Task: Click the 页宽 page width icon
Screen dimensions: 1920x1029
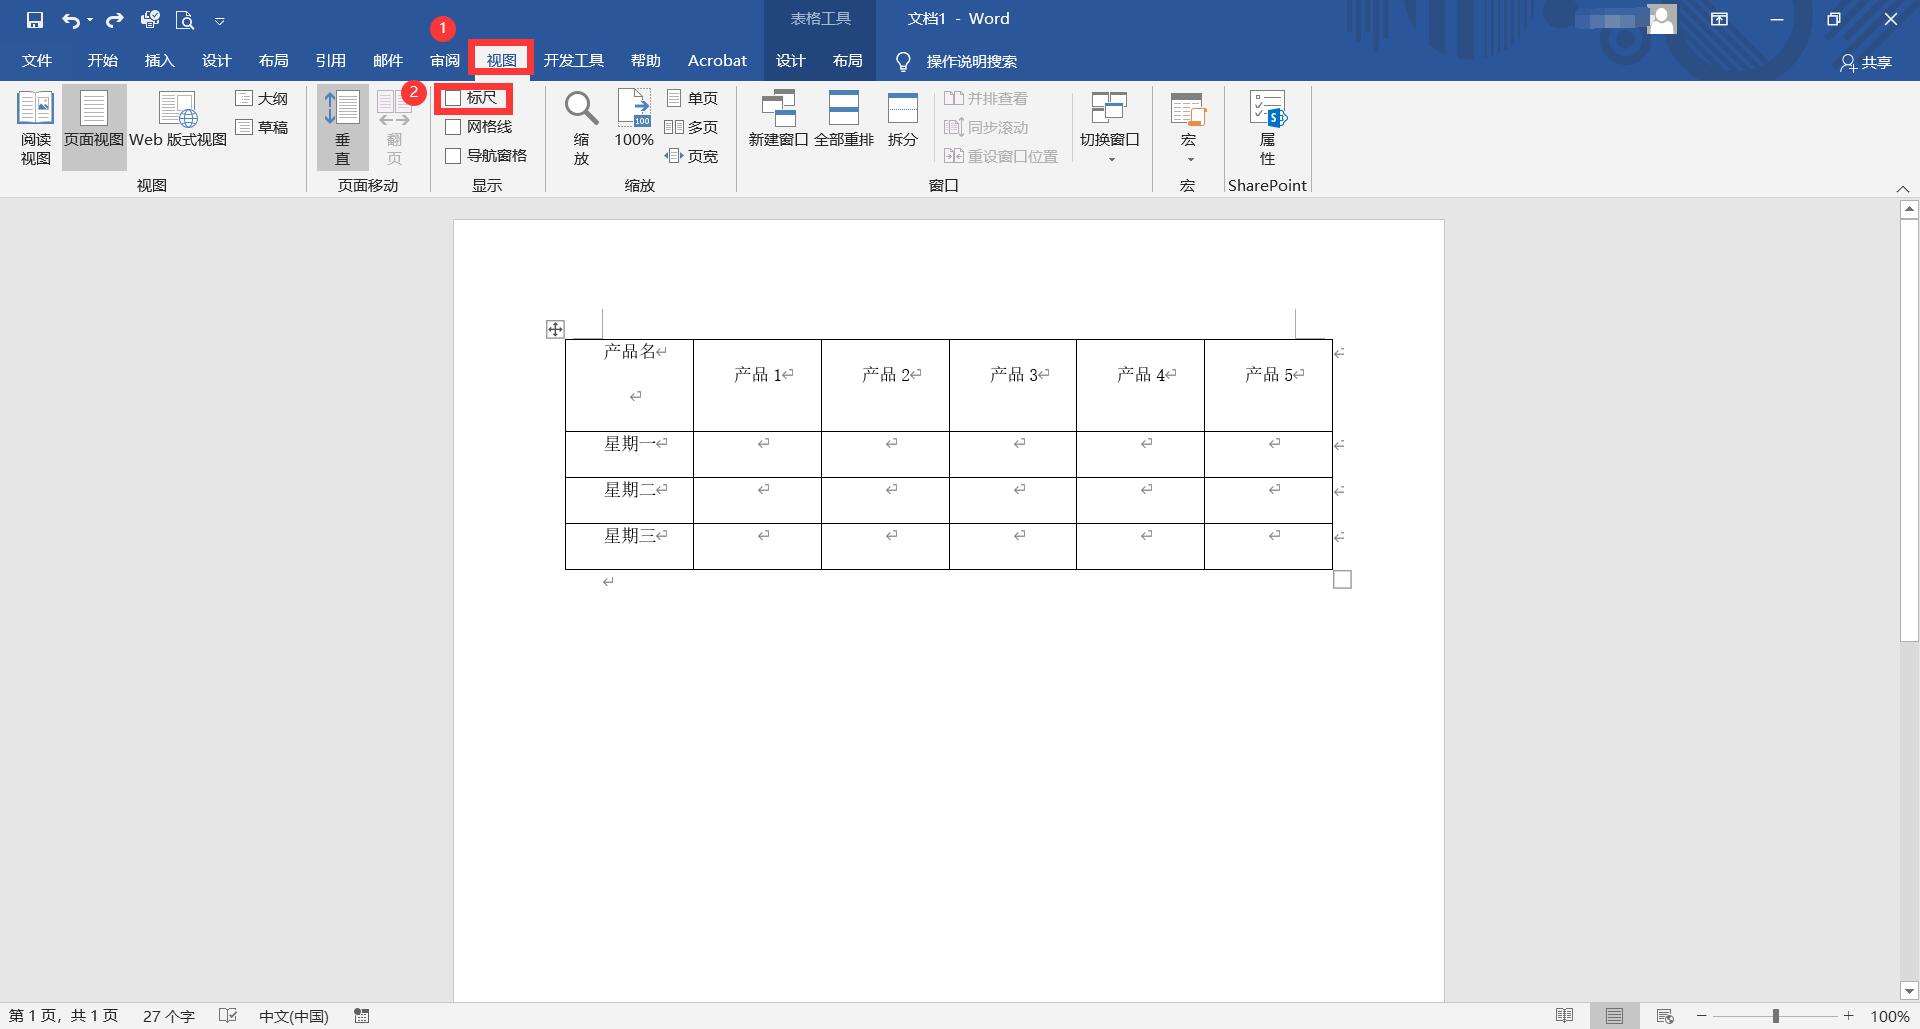Action: 694,156
